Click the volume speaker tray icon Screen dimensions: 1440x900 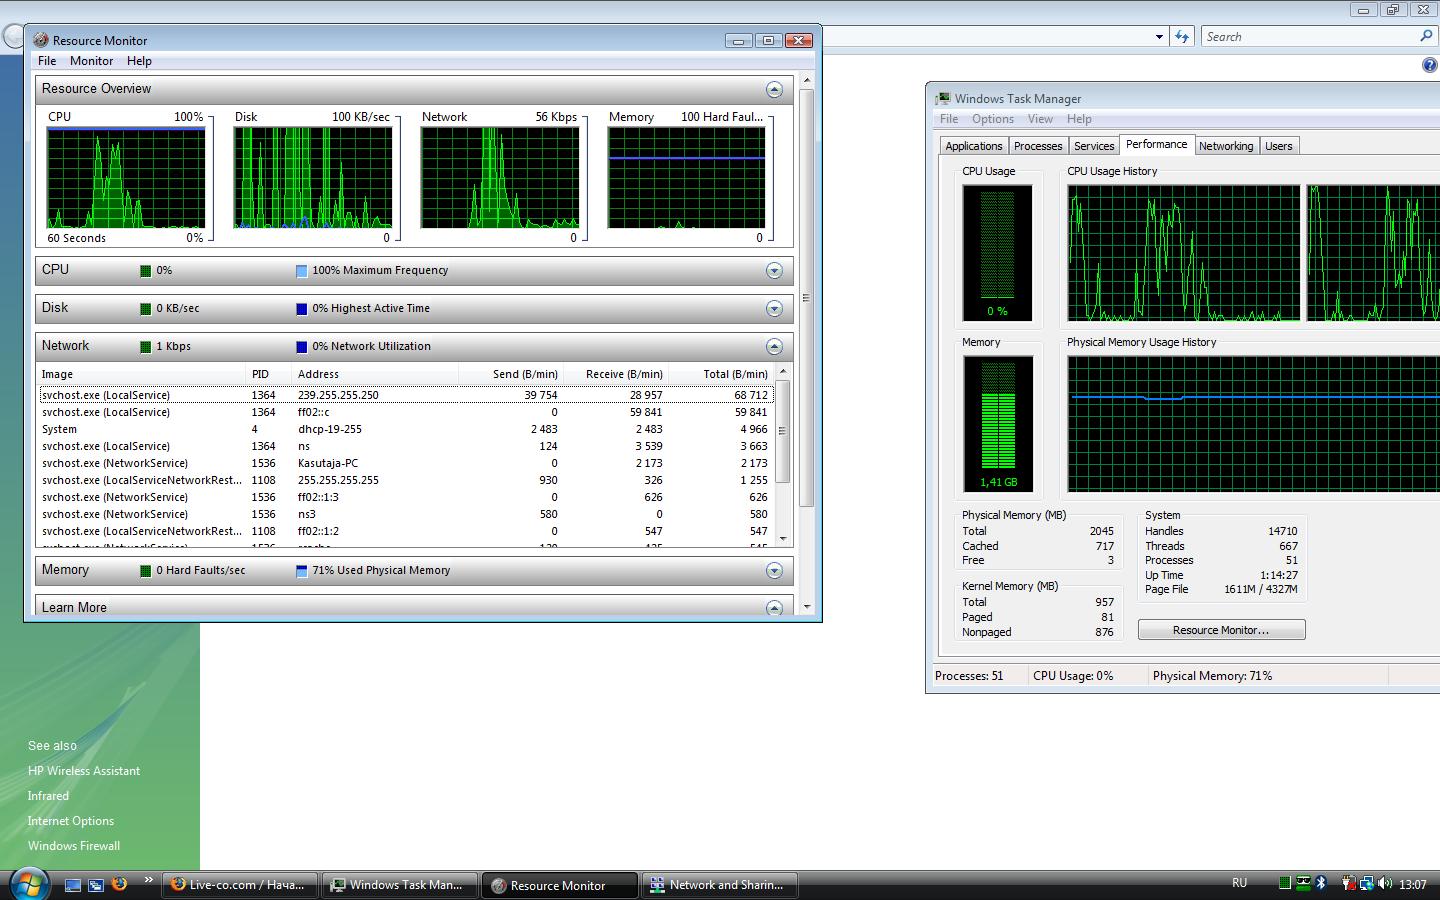[1385, 883]
